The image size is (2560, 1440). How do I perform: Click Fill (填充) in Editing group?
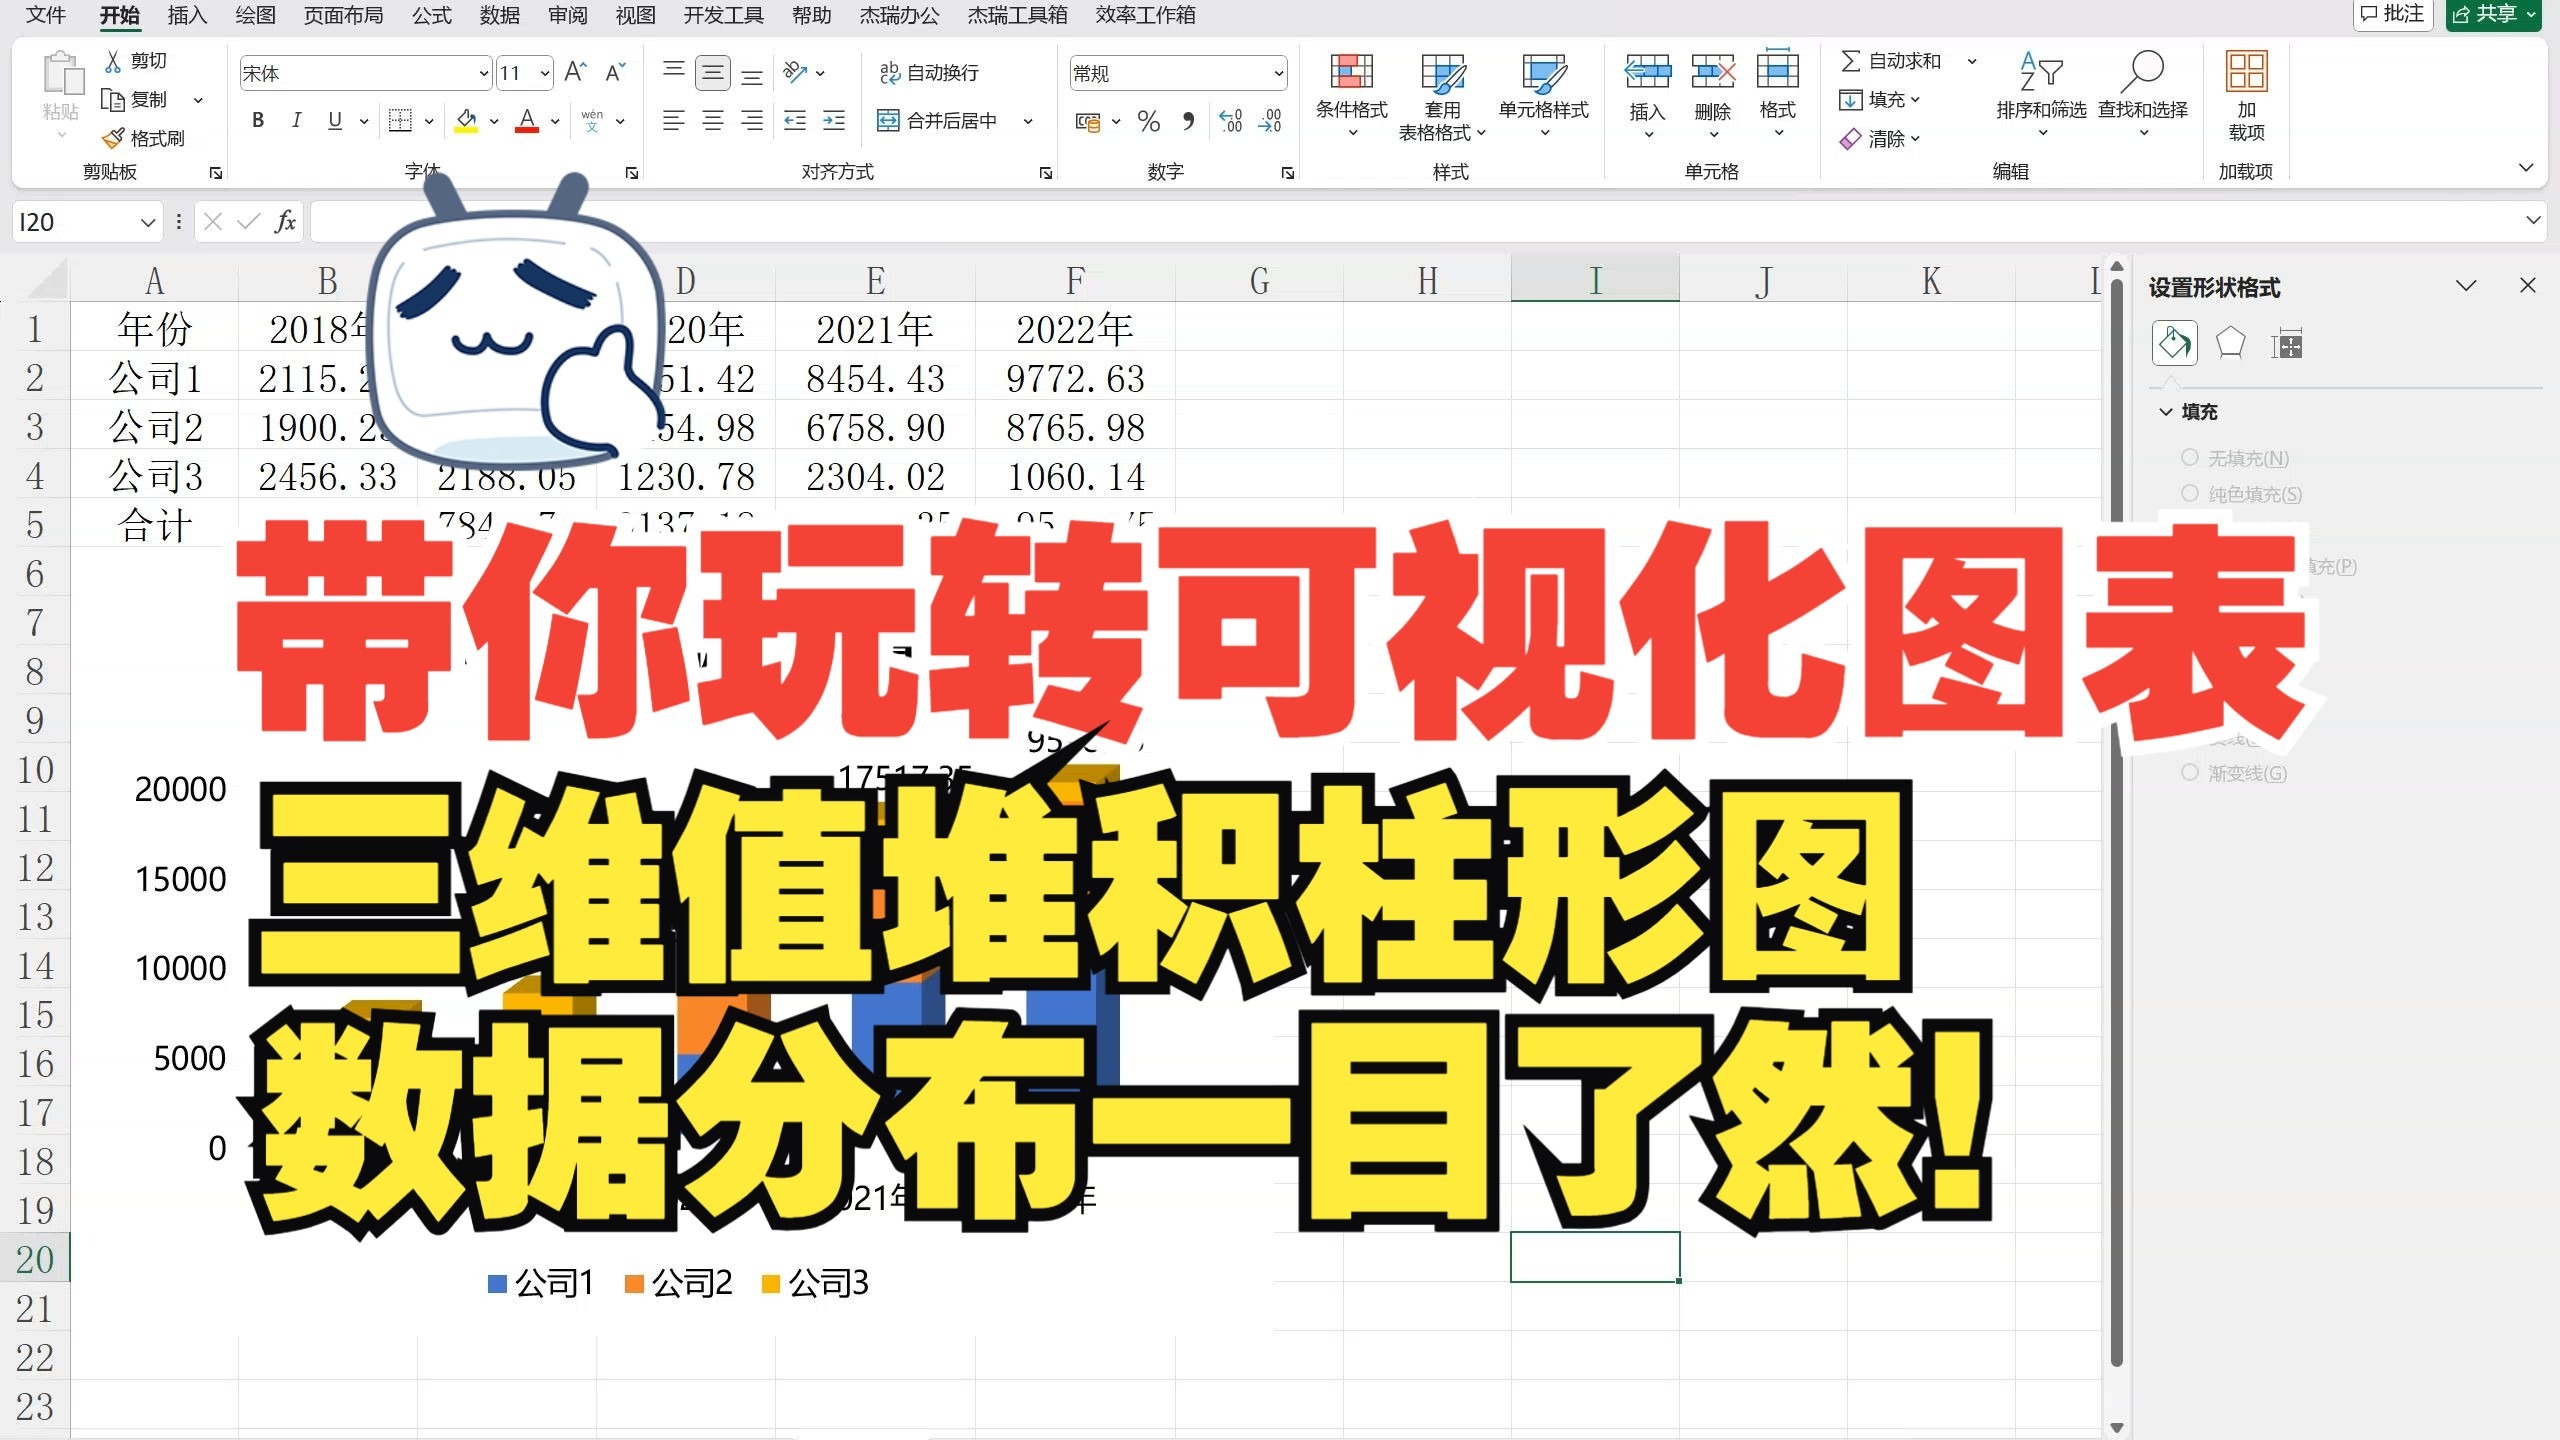[x=1880, y=100]
